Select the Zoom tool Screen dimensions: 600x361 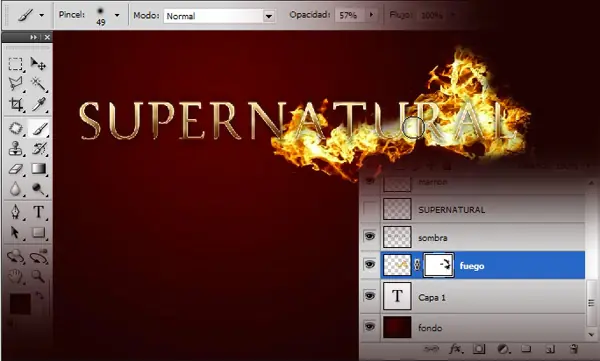pyautogui.click(x=38, y=276)
